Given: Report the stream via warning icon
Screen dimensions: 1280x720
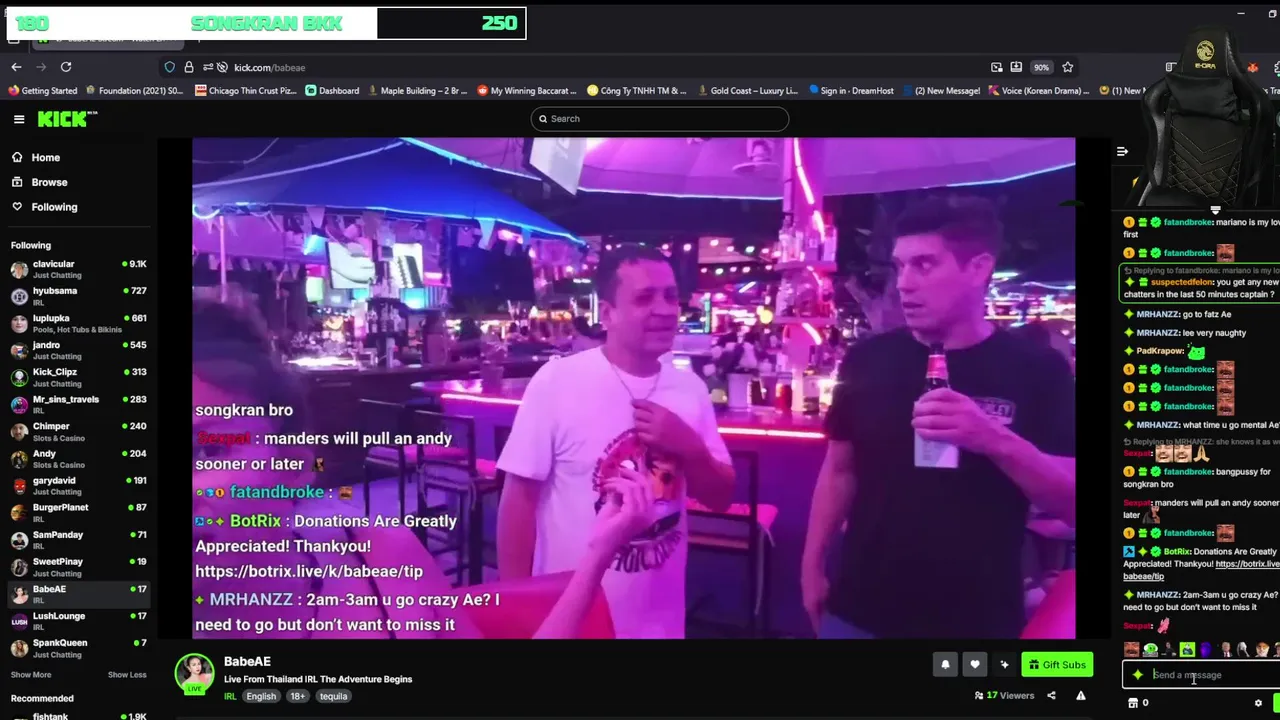Looking at the screenshot, I should tap(1081, 695).
